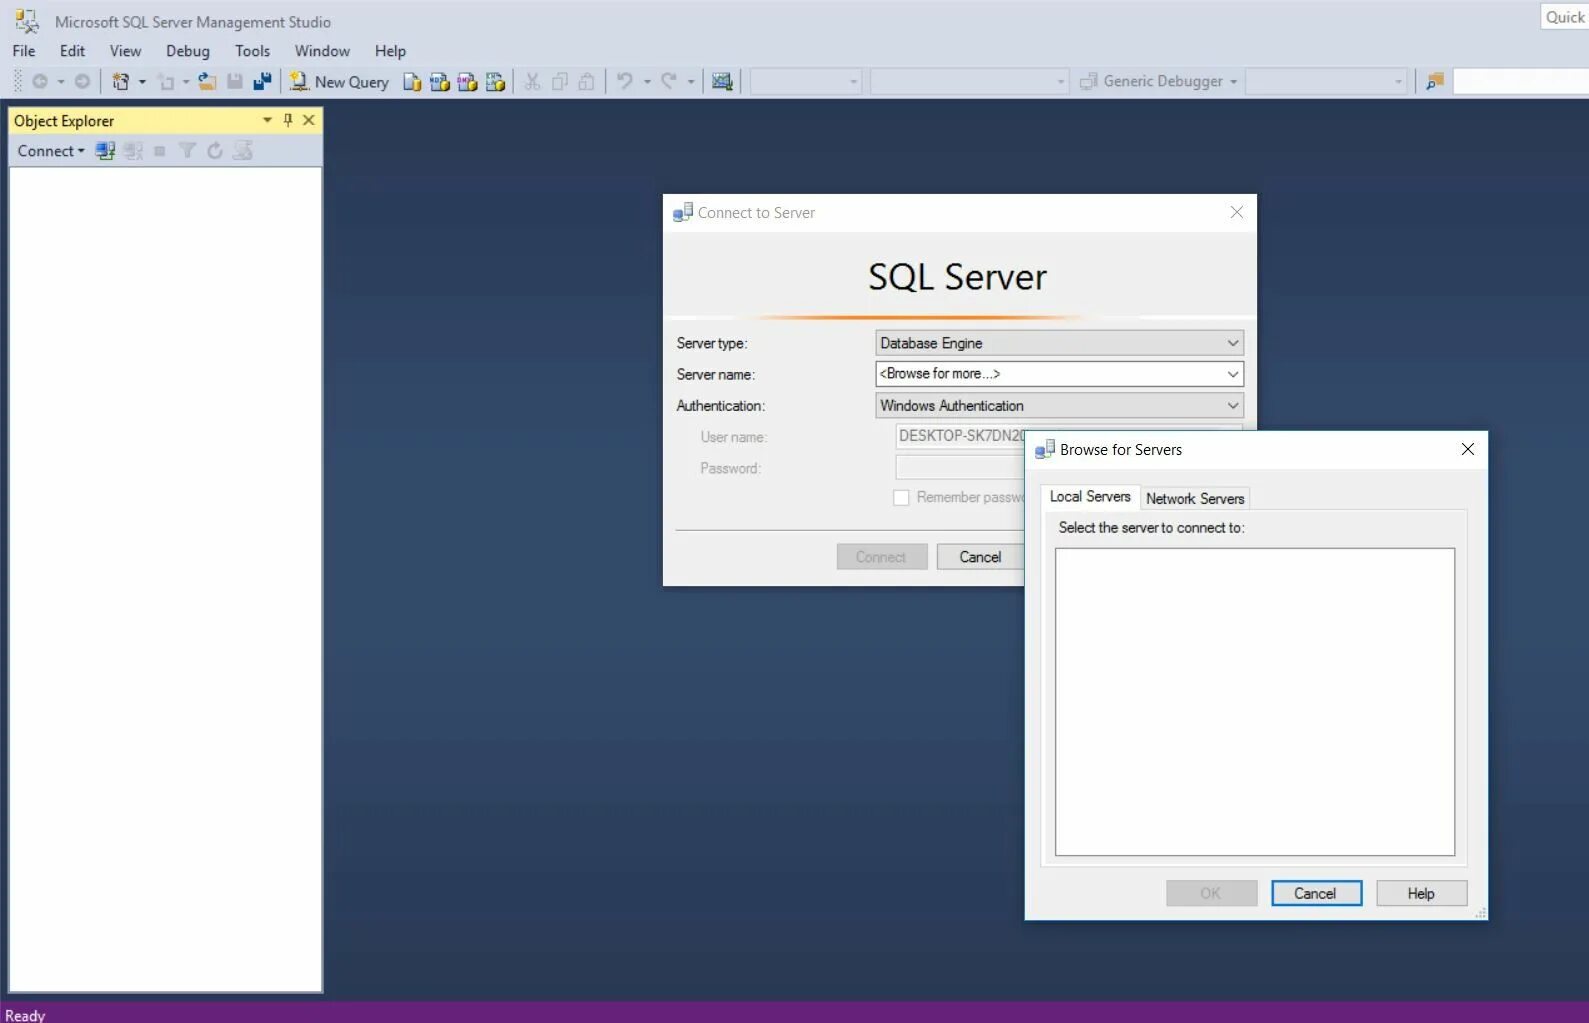1589x1023 pixels.
Task: Switch to the Network Servers tab
Action: pos(1195,498)
